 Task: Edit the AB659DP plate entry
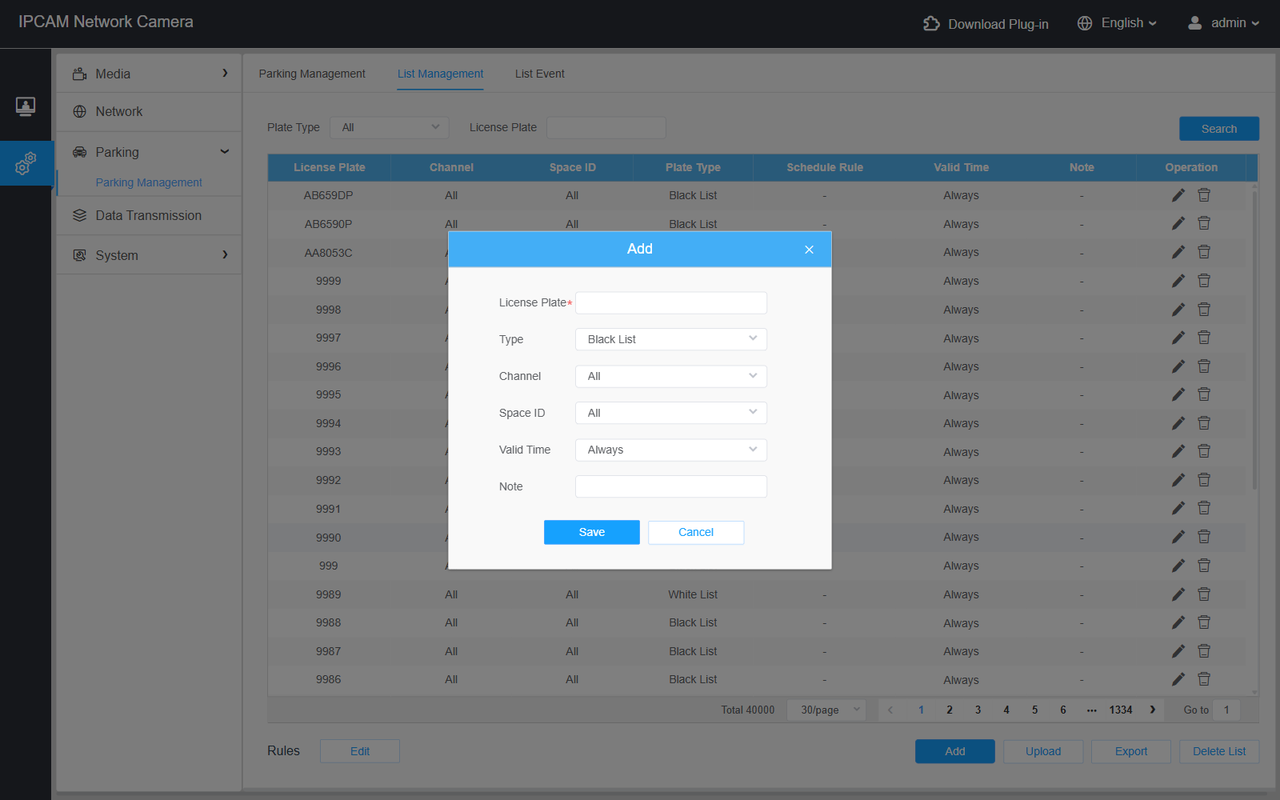pyautogui.click(x=1178, y=195)
